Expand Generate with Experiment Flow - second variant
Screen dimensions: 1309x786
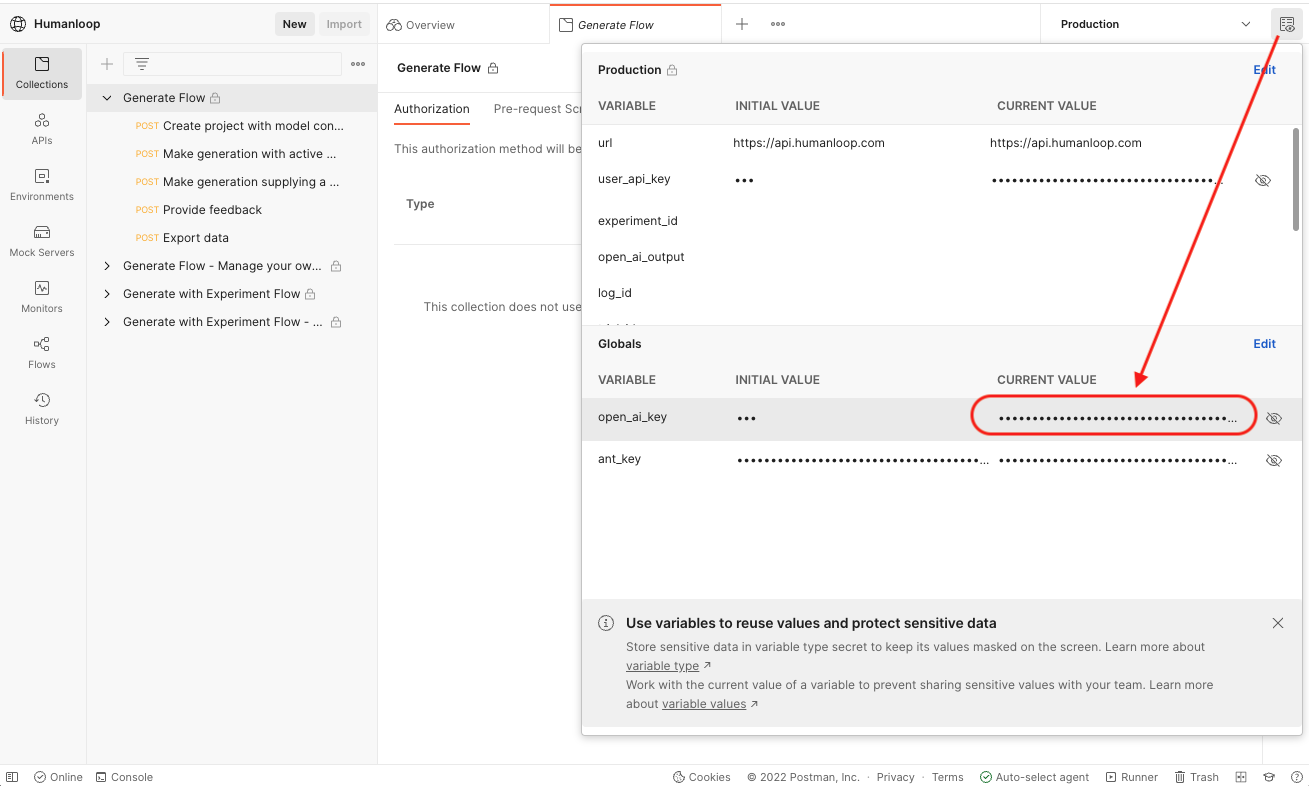(107, 322)
